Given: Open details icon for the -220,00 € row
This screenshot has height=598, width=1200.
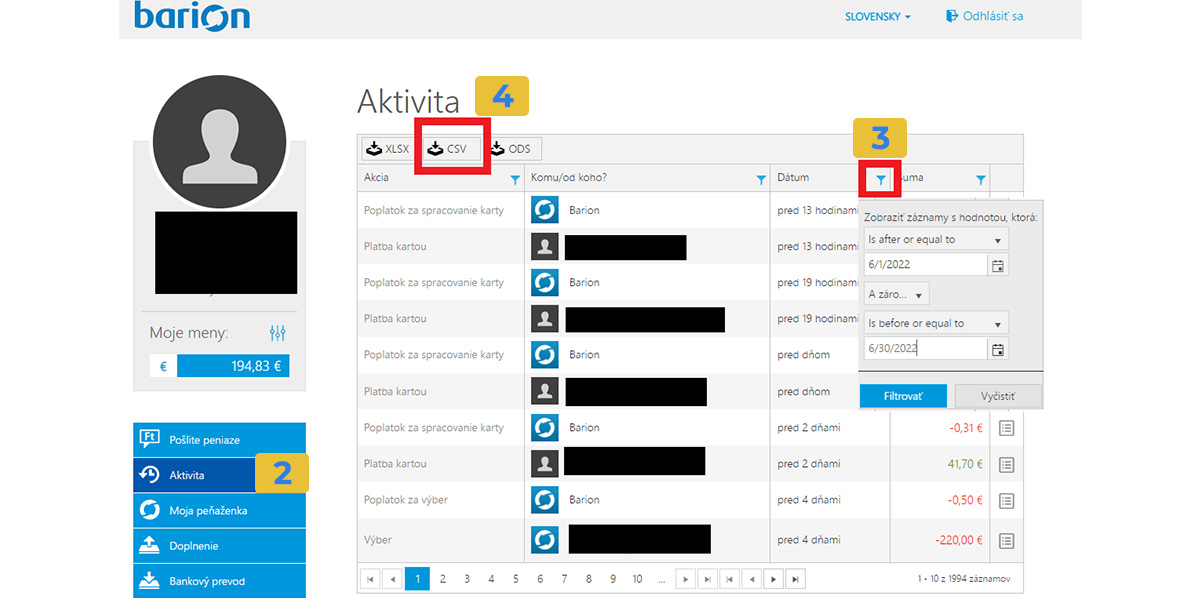Looking at the screenshot, I should [x=1007, y=540].
